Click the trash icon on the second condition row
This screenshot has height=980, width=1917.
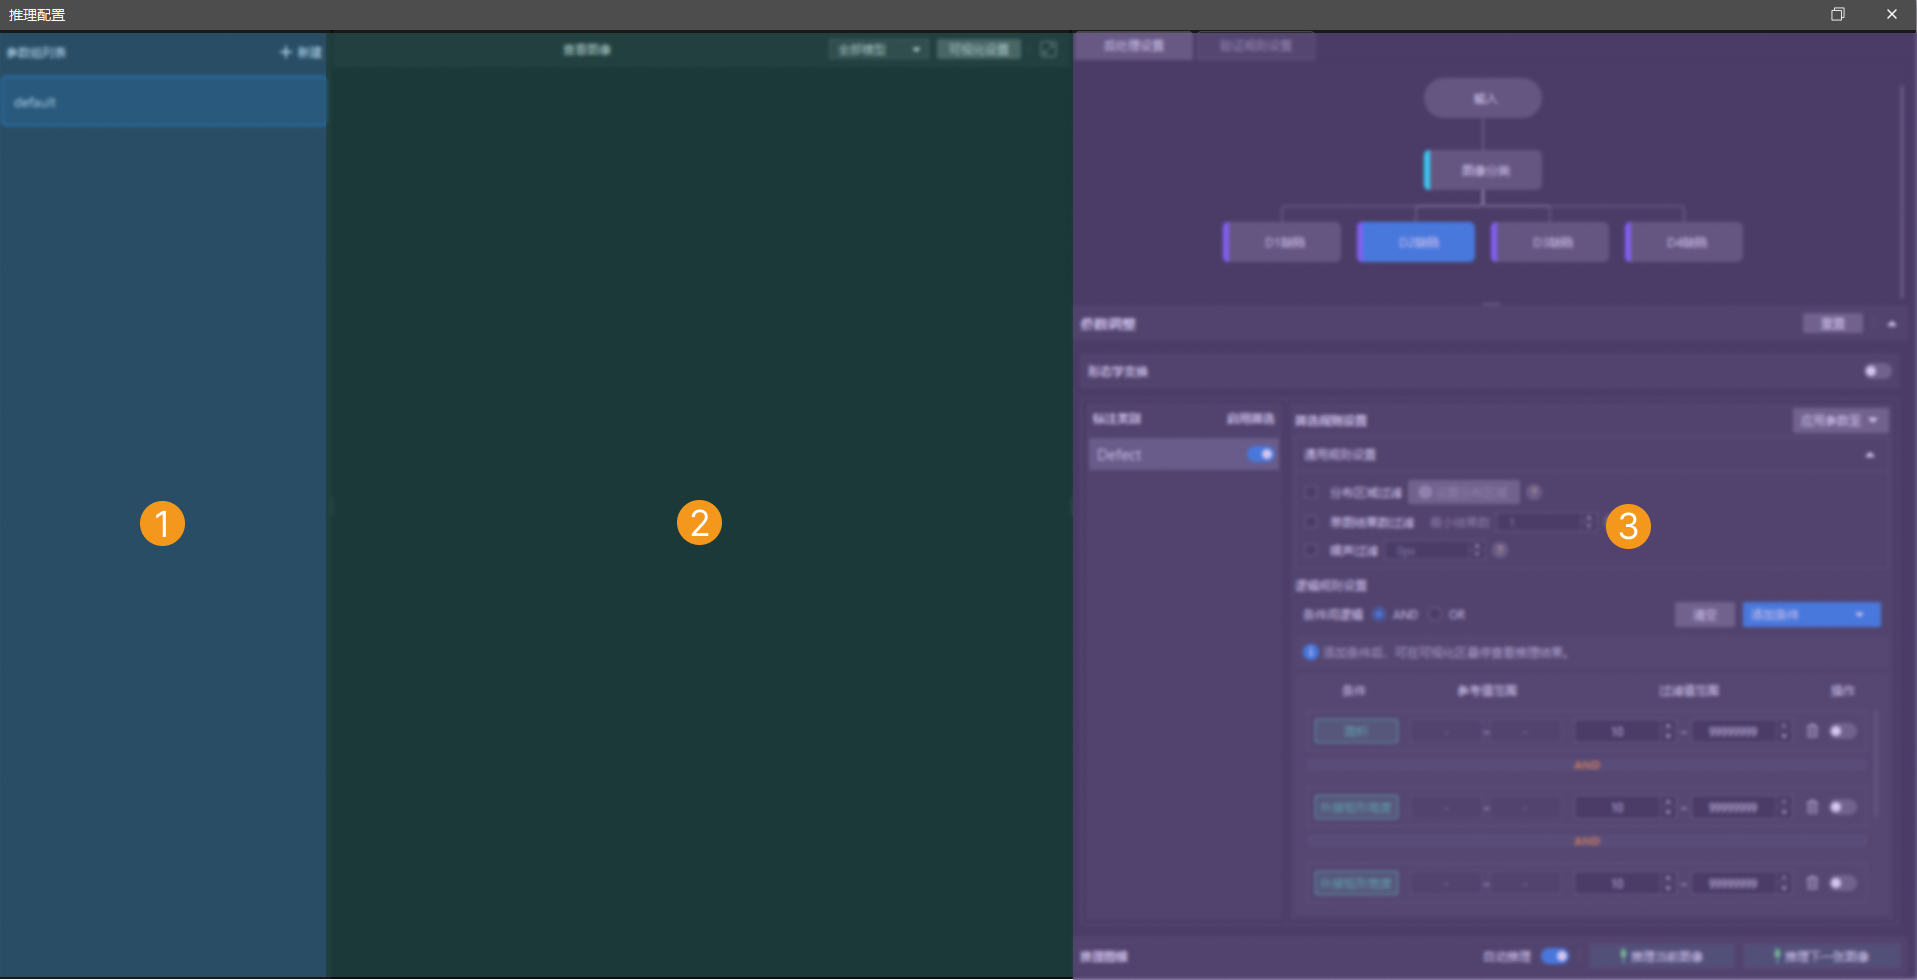tap(1812, 806)
